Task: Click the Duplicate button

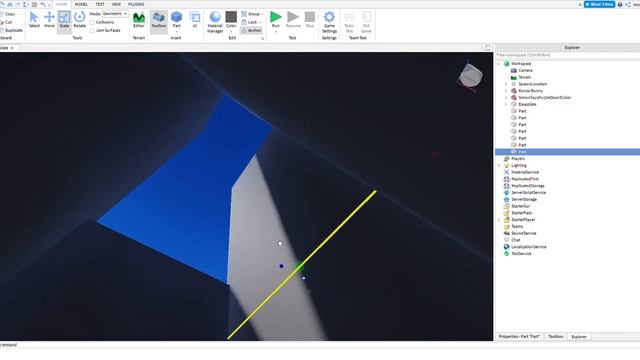Action: click(x=11, y=30)
